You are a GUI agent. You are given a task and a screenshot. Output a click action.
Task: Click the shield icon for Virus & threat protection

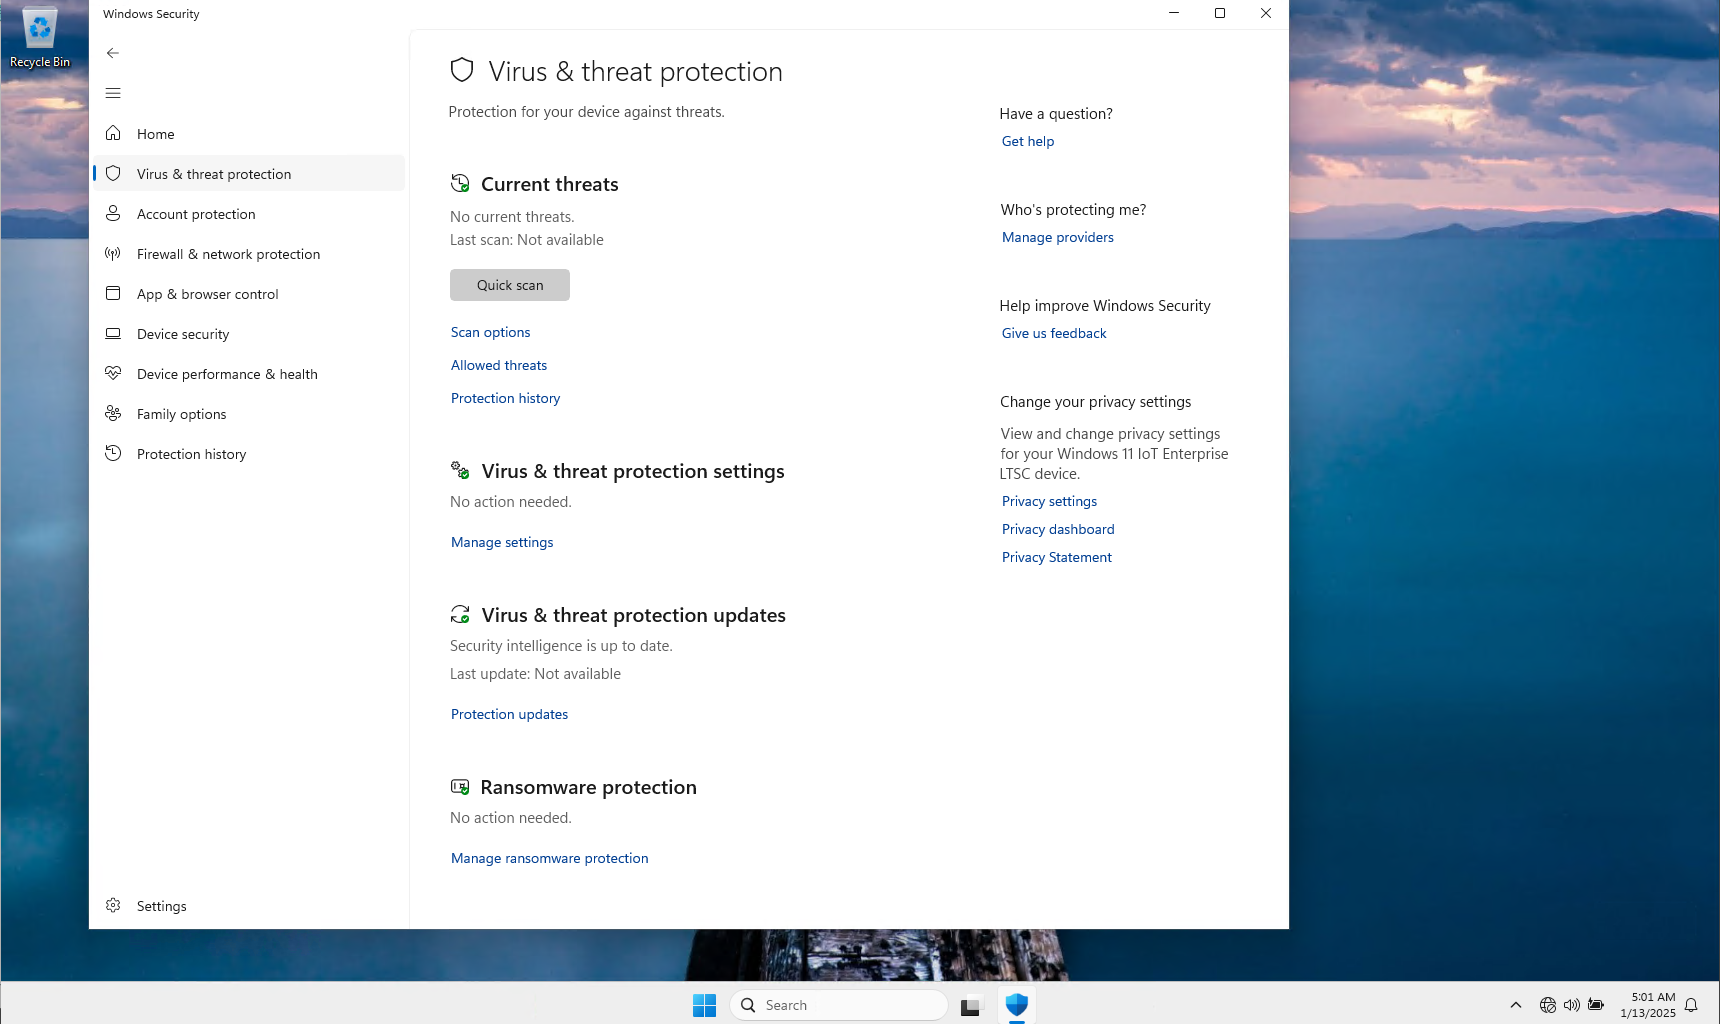pyautogui.click(x=113, y=173)
